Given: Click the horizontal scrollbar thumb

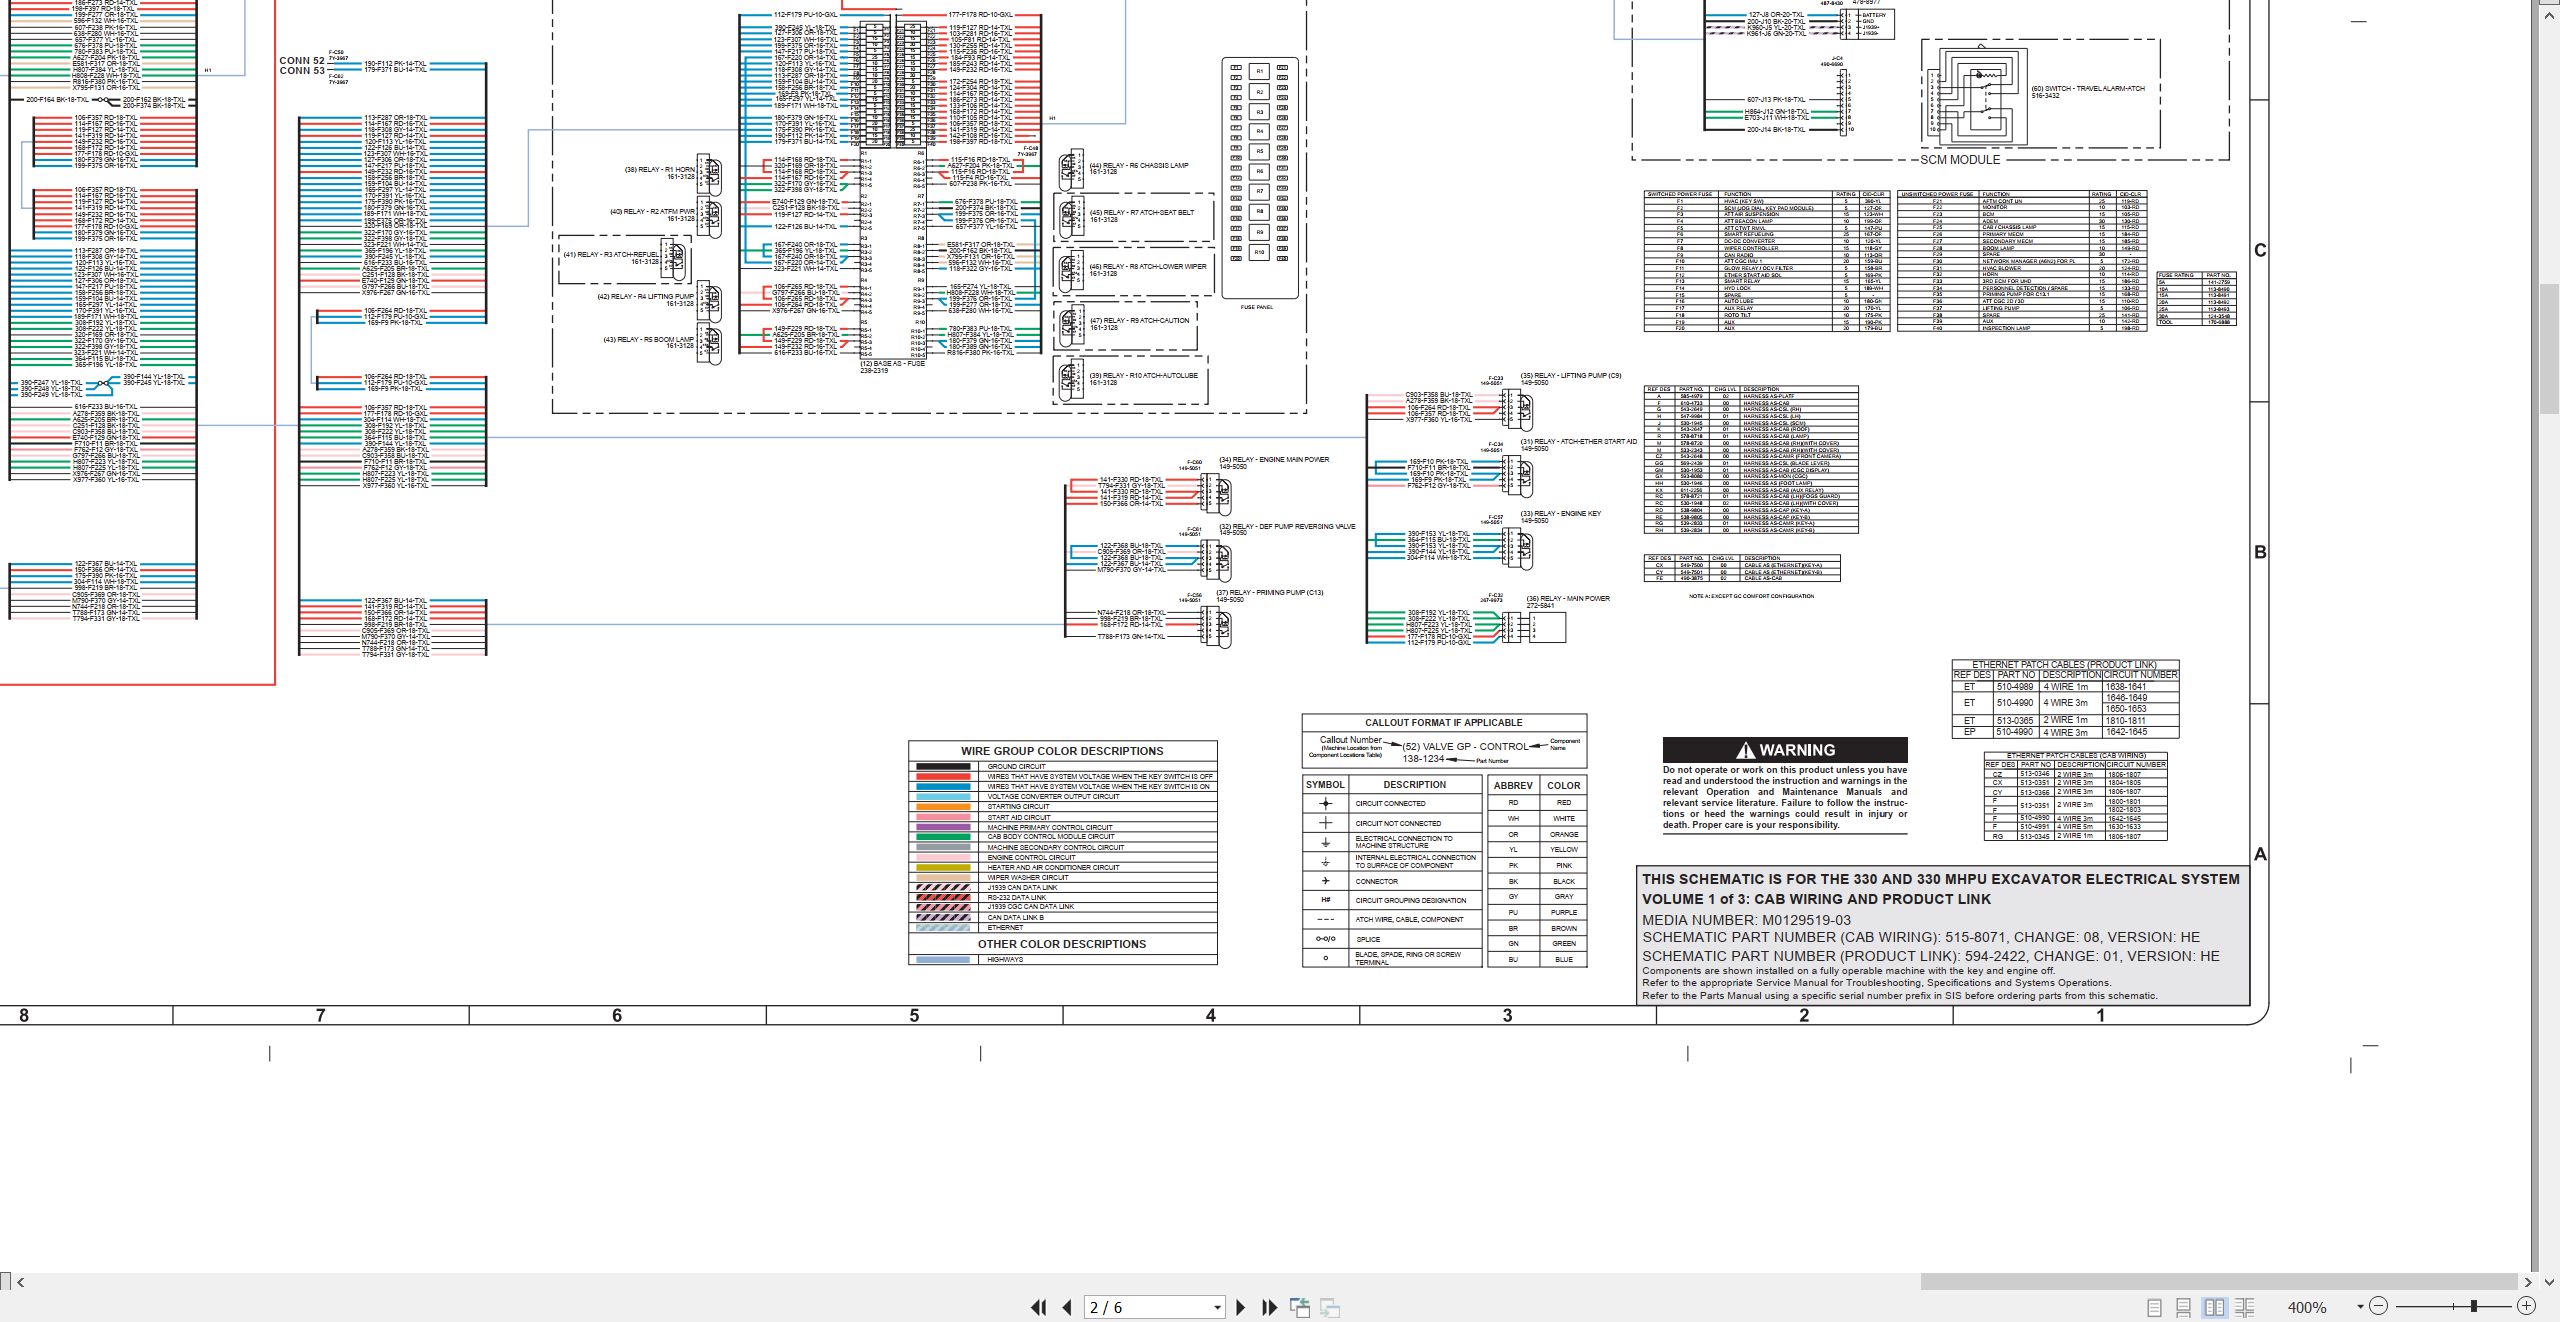Looking at the screenshot, I should point(2219,1281).
